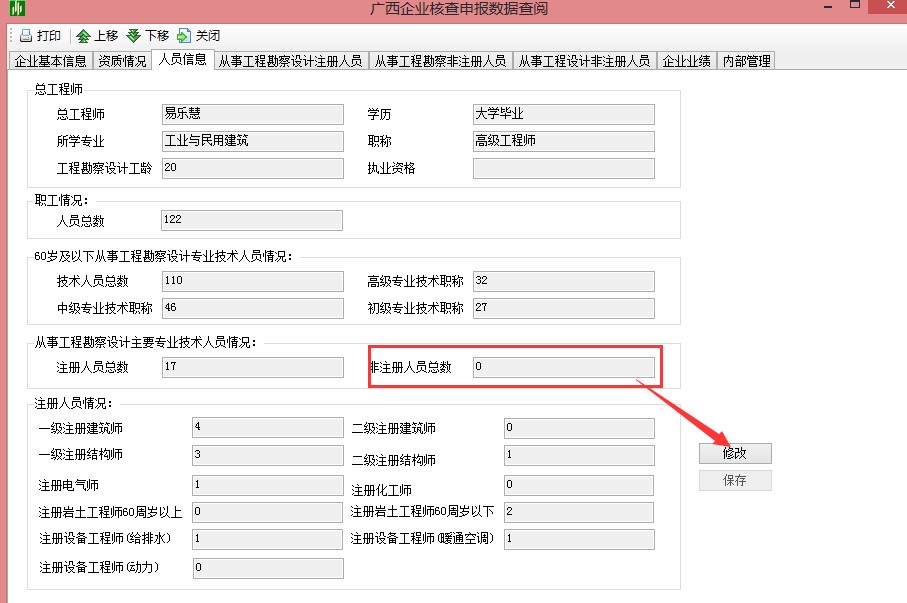Click the 保存 button

pos(735,481)
